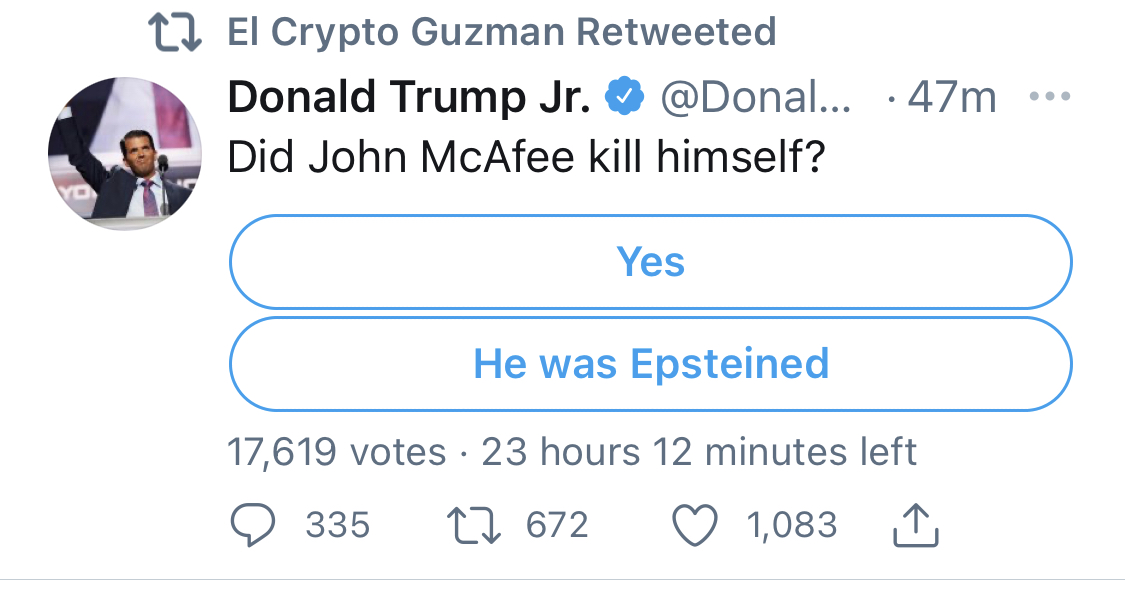Viewport: 1125px width, 596px height.
Task: Click the 17,619 votes count
Action: click(337, 452)
